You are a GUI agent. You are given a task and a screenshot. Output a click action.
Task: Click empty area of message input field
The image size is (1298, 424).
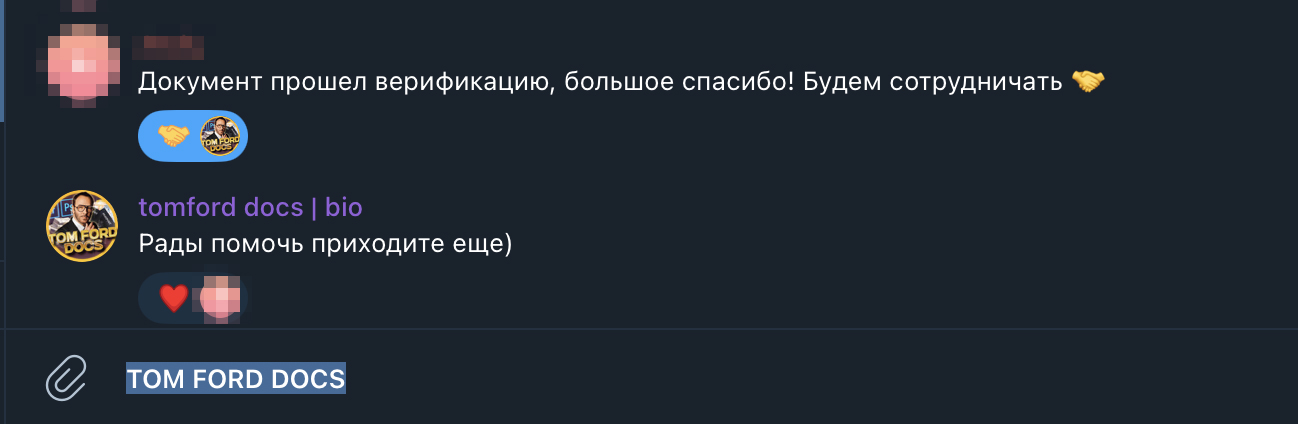pos(800,379)
